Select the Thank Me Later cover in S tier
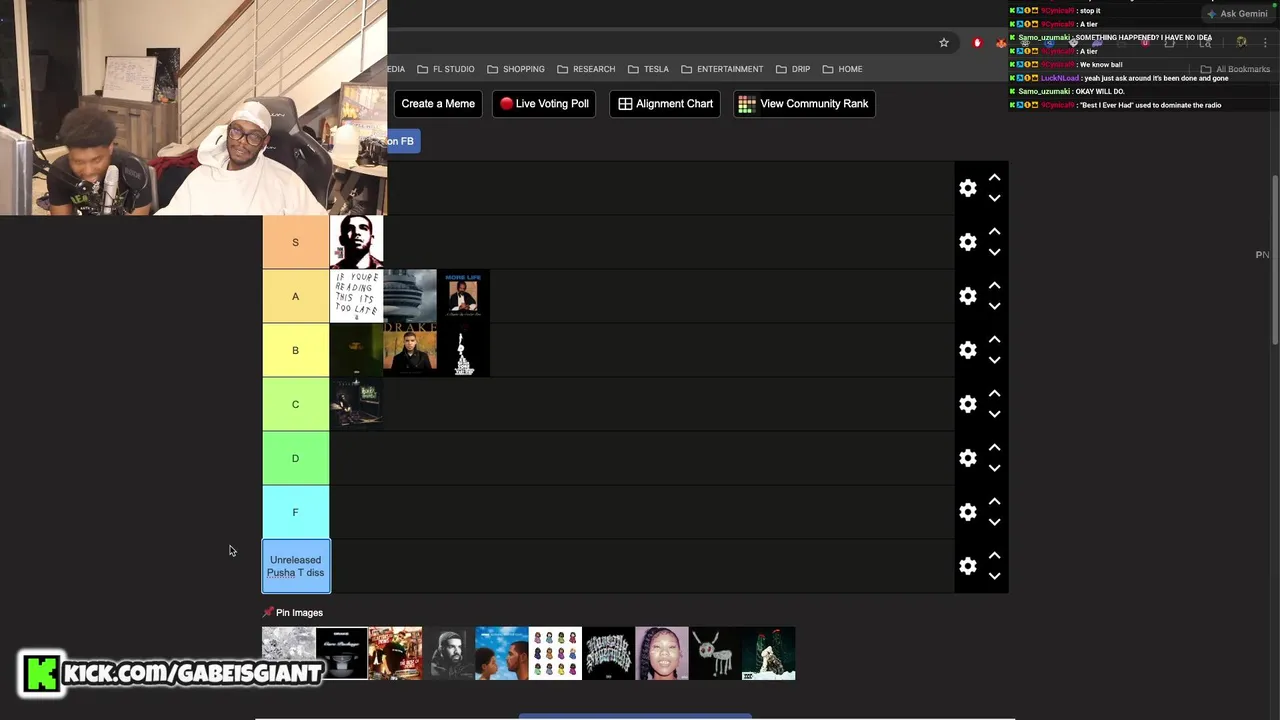The width and height of the screenshot is (1280, 720). coord(357,242)
